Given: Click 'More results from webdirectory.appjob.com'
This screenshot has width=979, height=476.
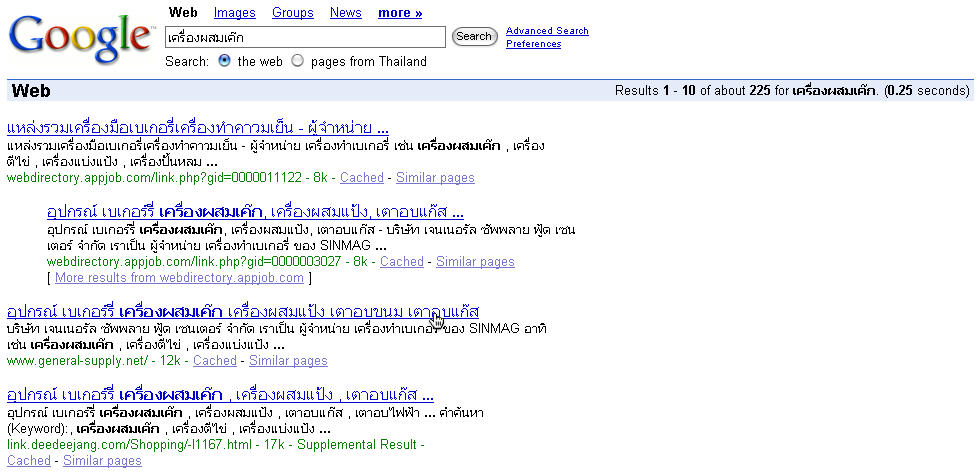Looking at the screenshot, I should point(179,277).
